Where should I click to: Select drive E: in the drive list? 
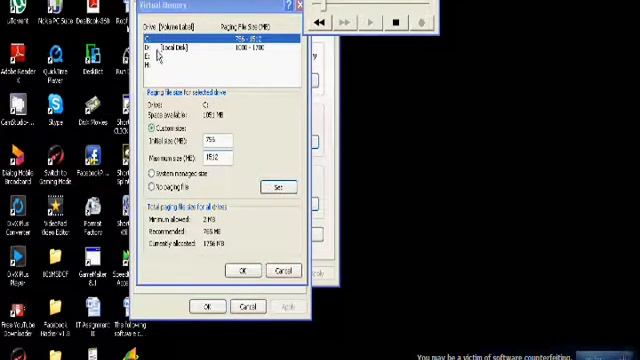click(222, 56)
